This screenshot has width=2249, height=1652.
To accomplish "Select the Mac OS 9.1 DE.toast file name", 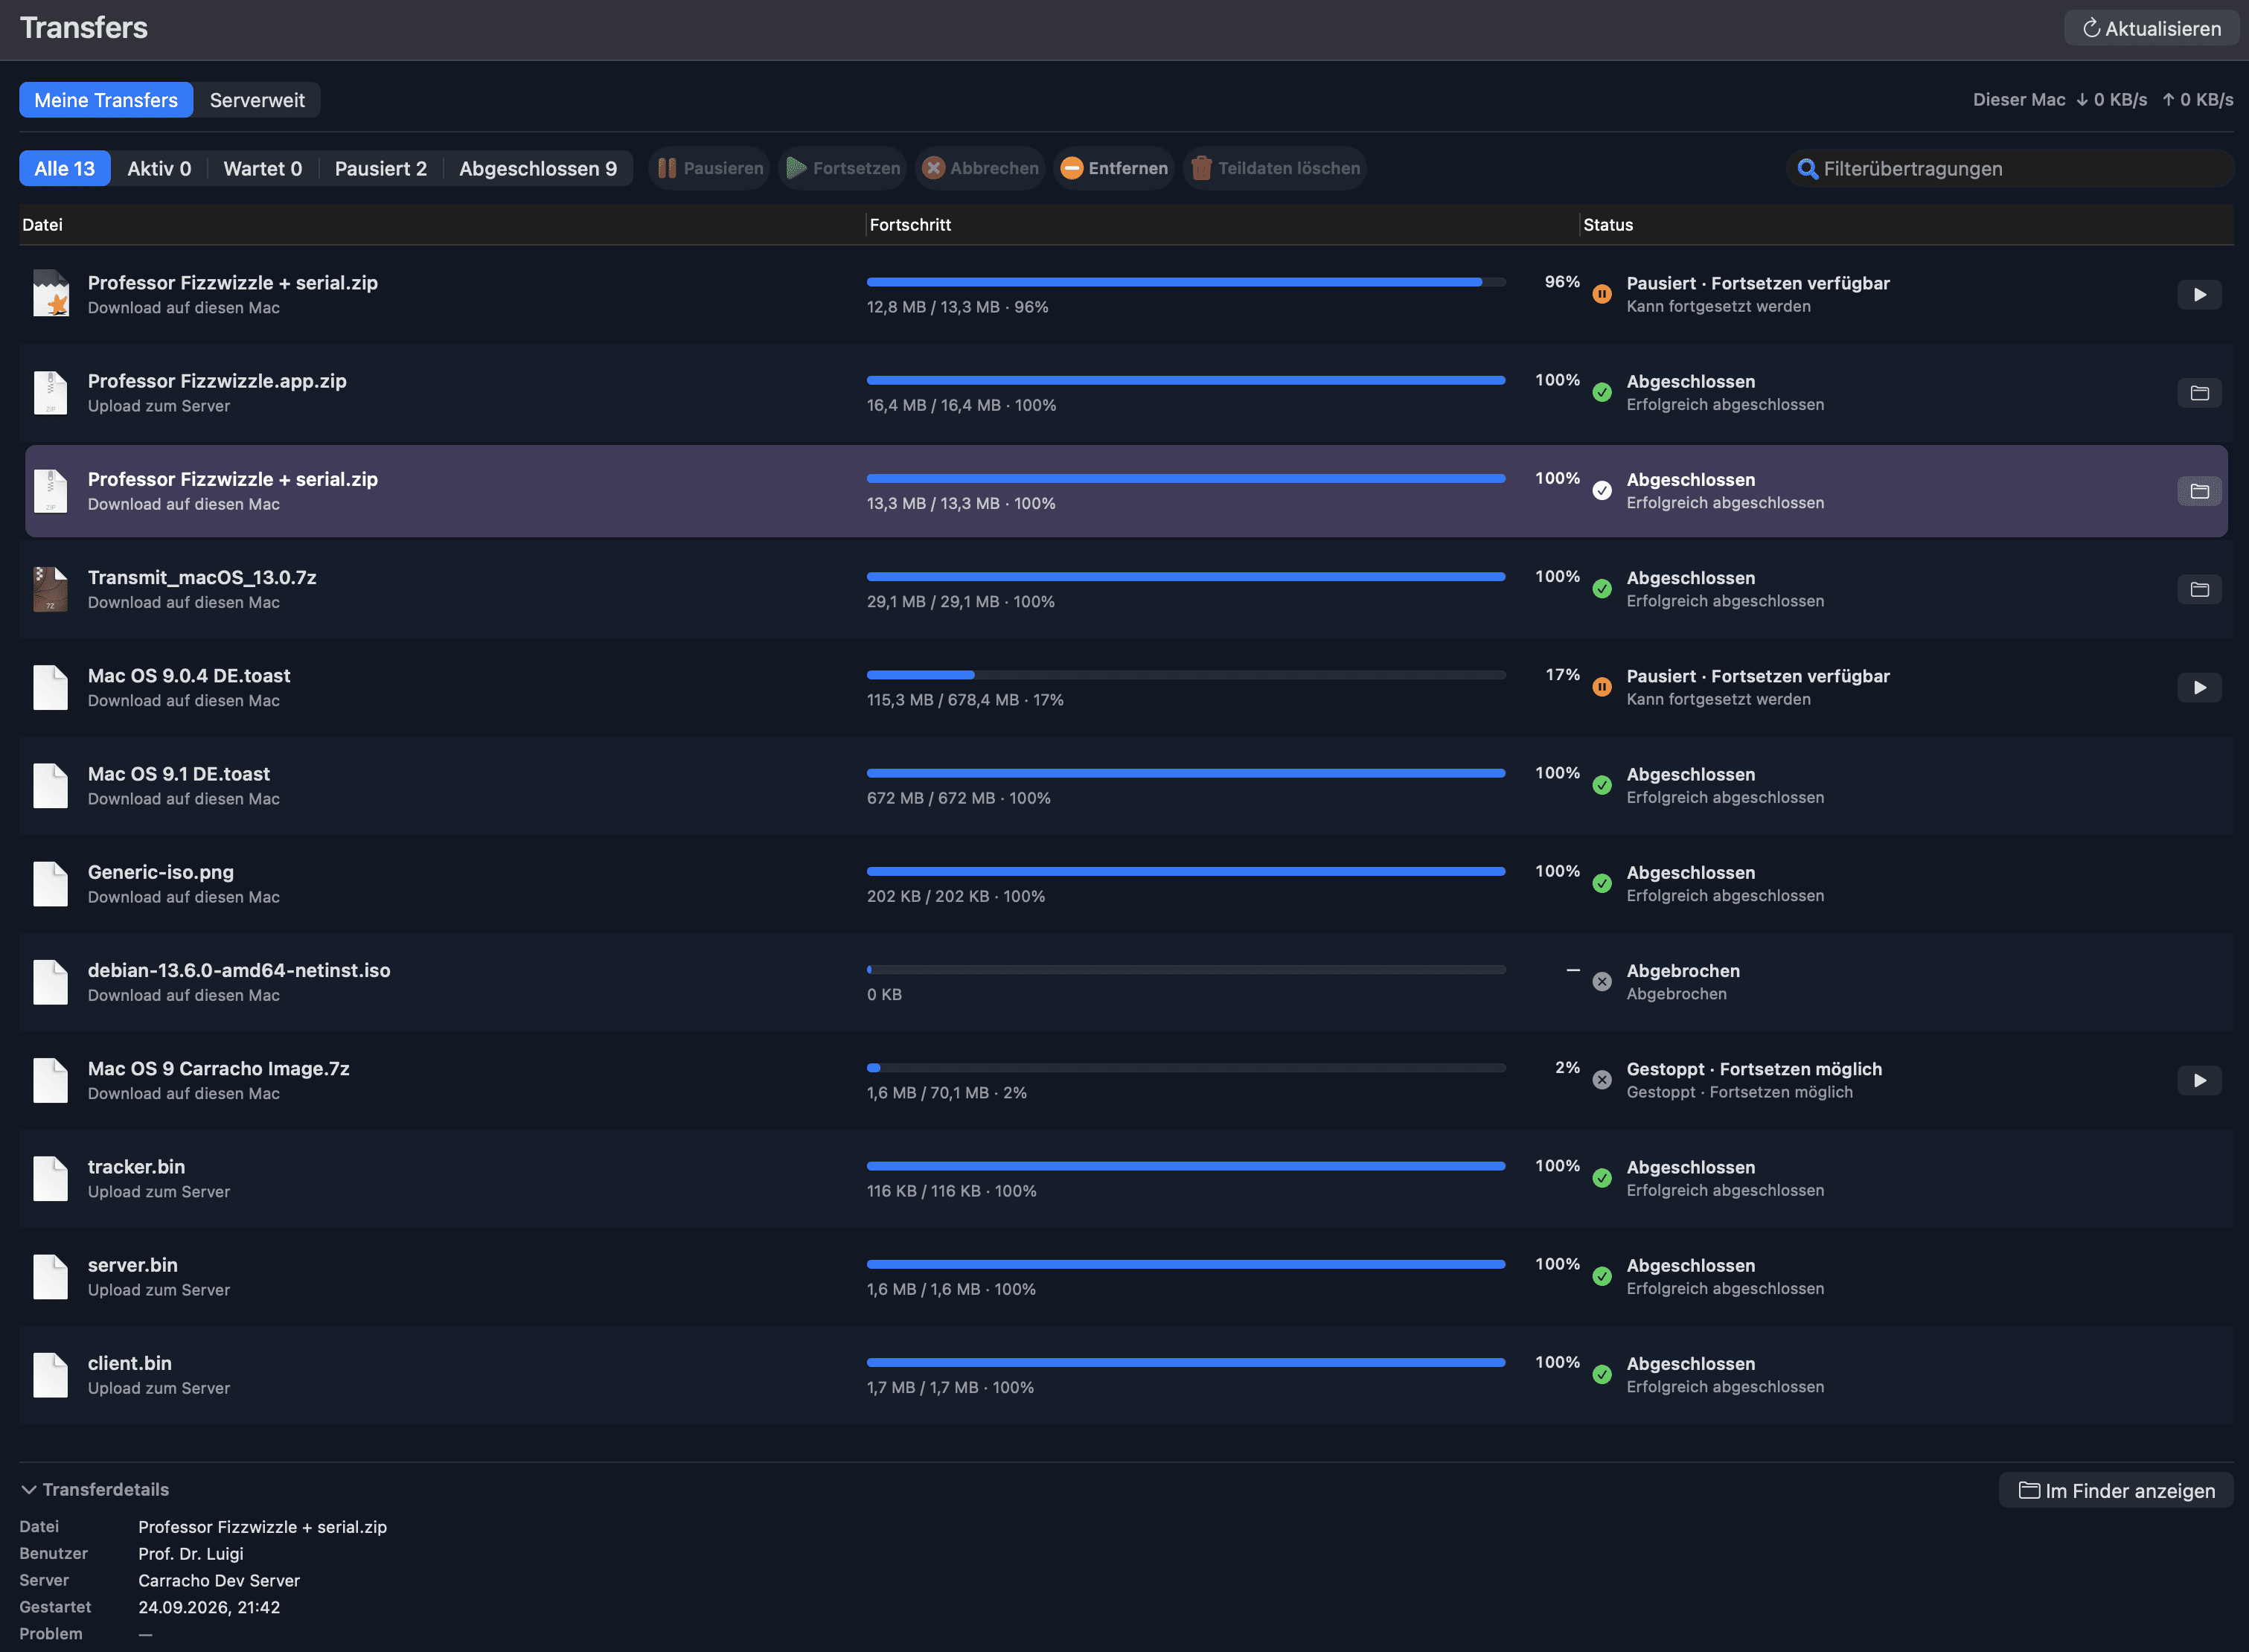I will (x=179, y=774).
